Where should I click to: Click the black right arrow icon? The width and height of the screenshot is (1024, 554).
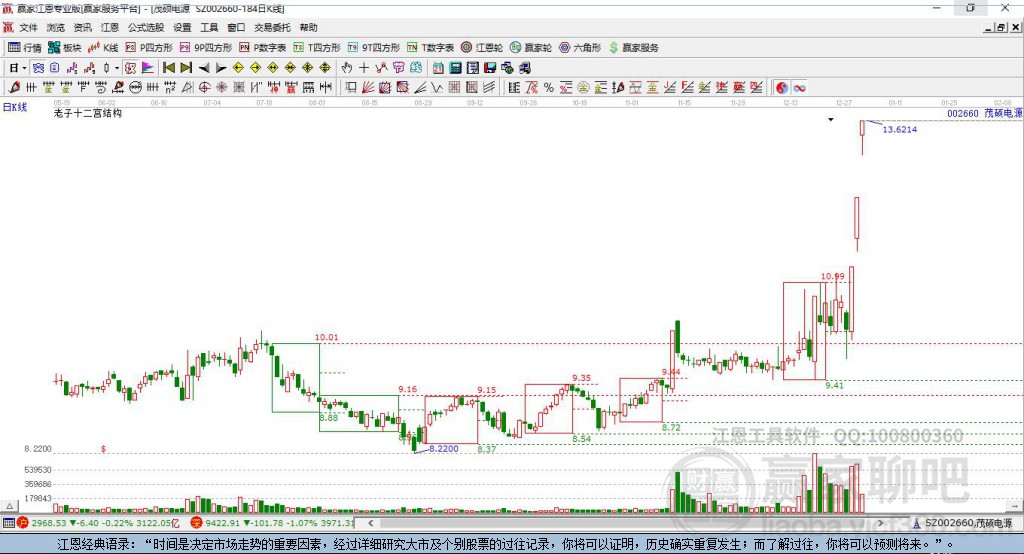click(221, 68)
